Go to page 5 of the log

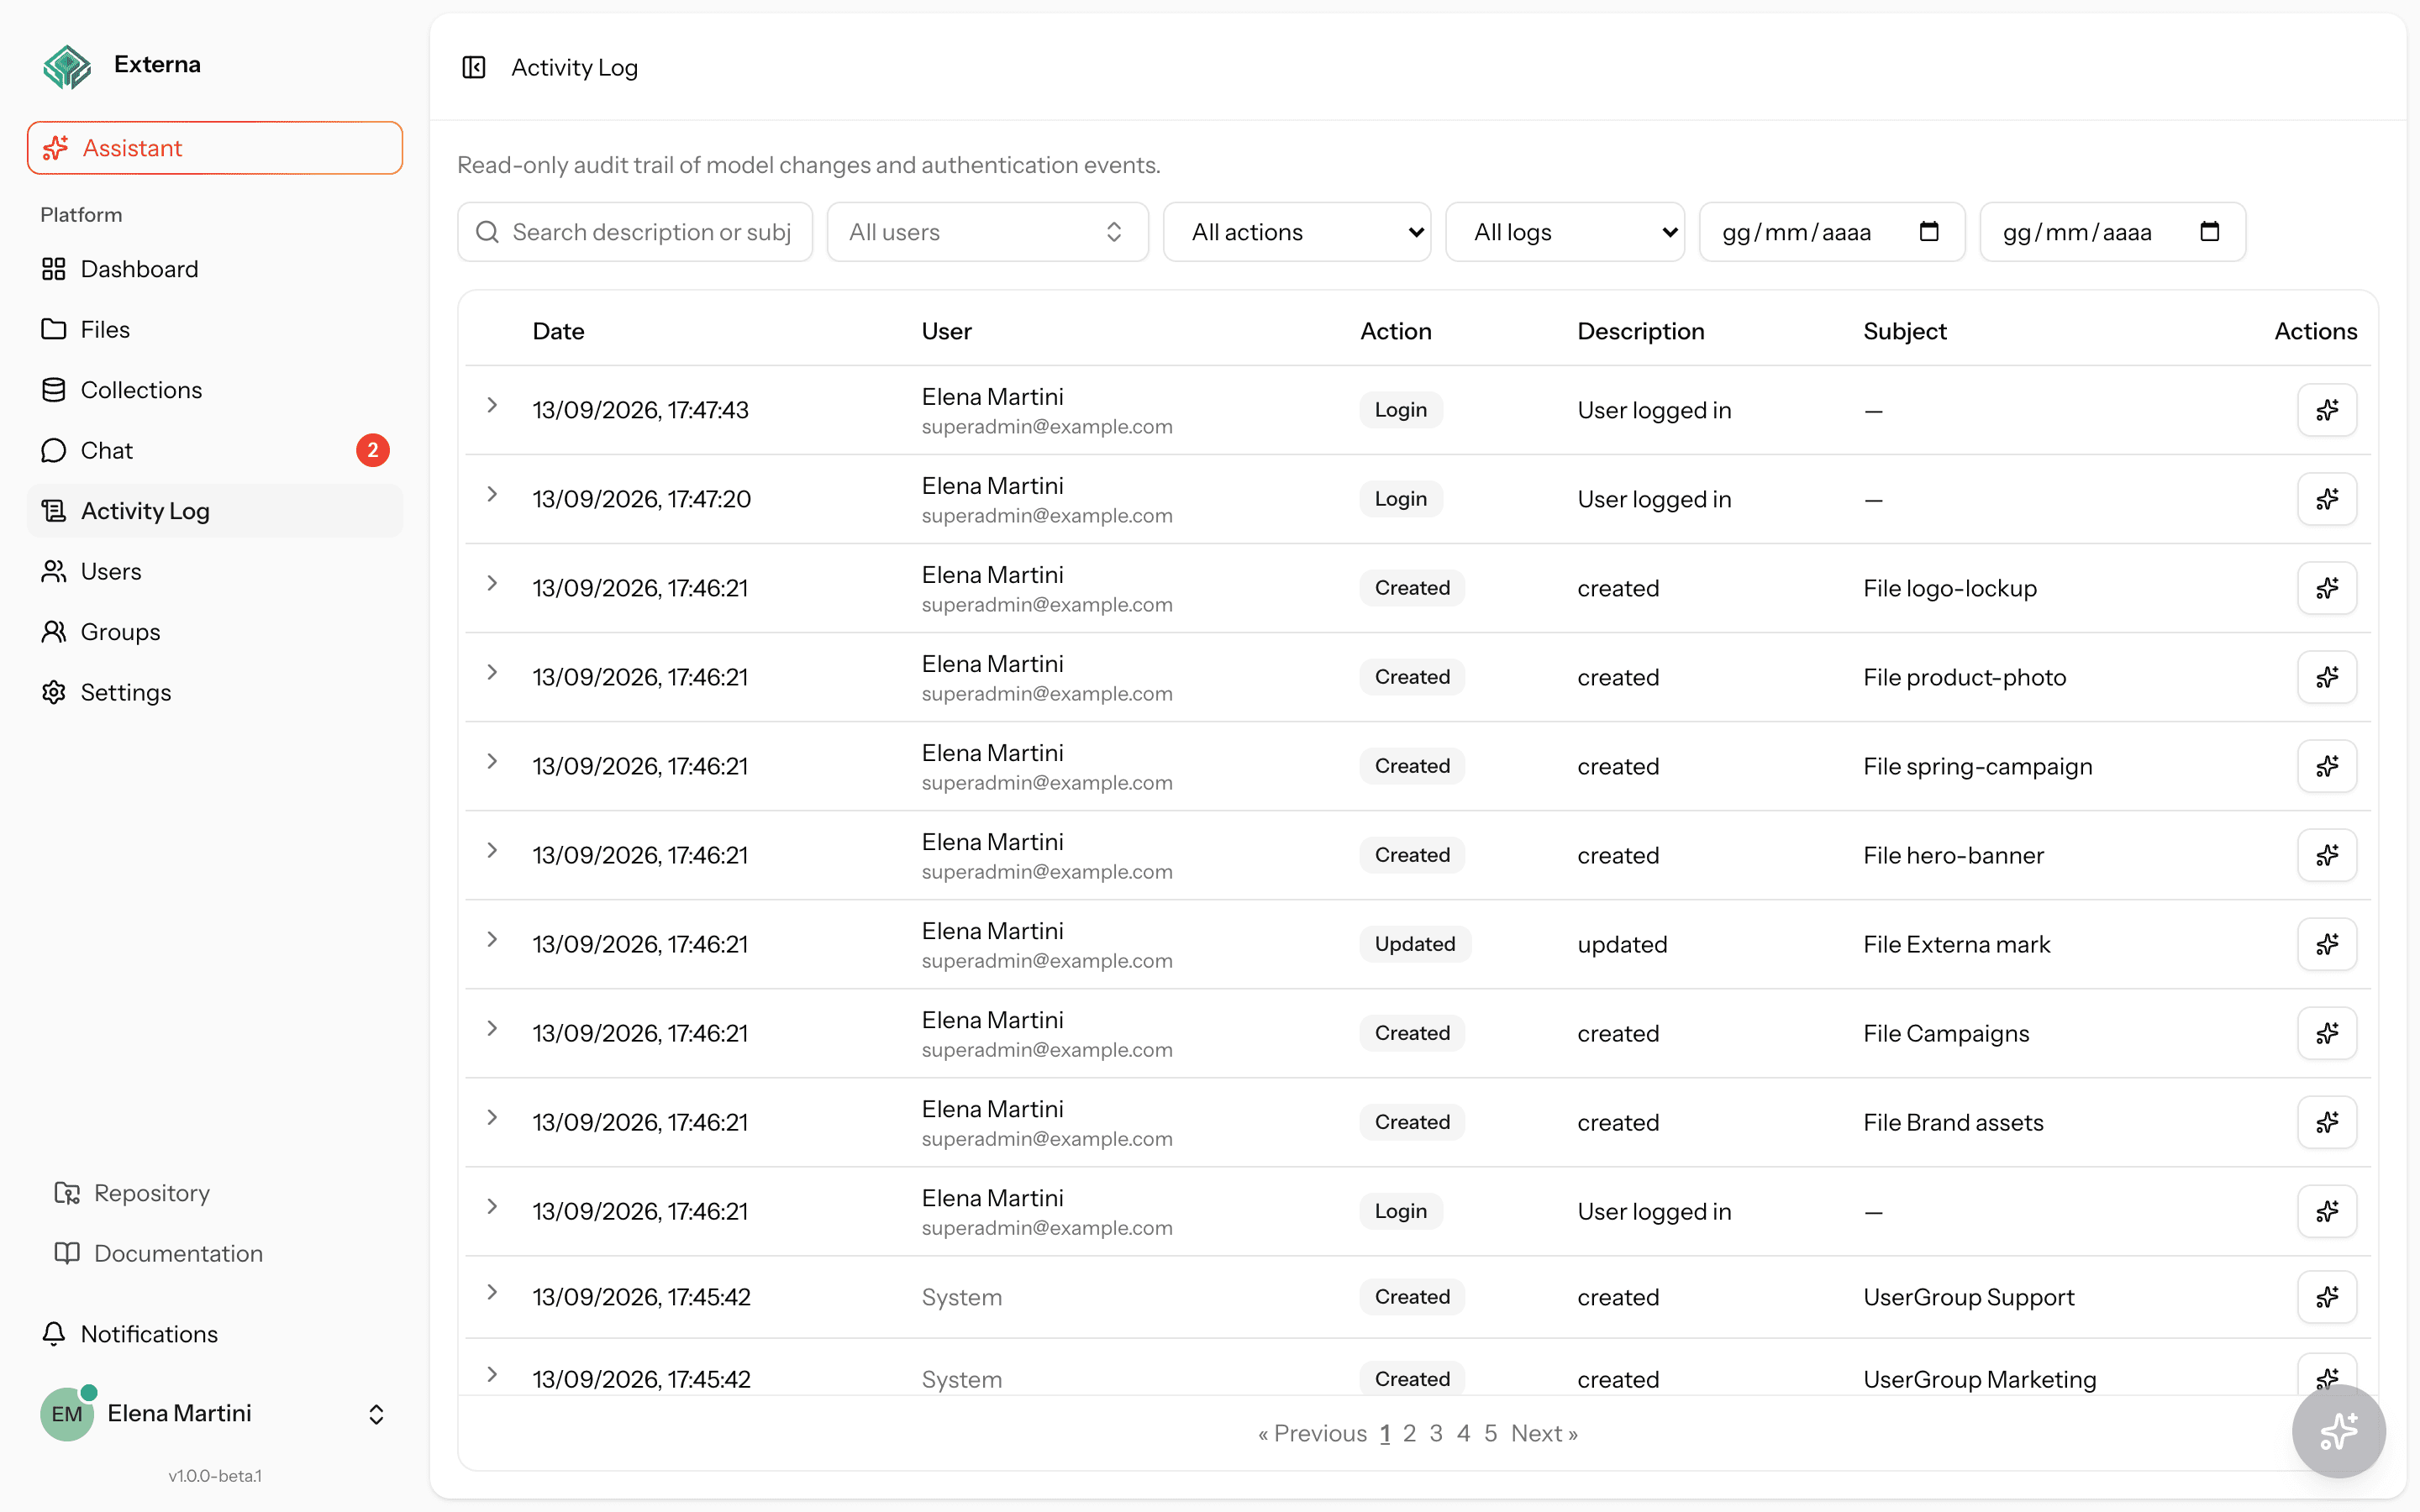click(1491, 1433)
